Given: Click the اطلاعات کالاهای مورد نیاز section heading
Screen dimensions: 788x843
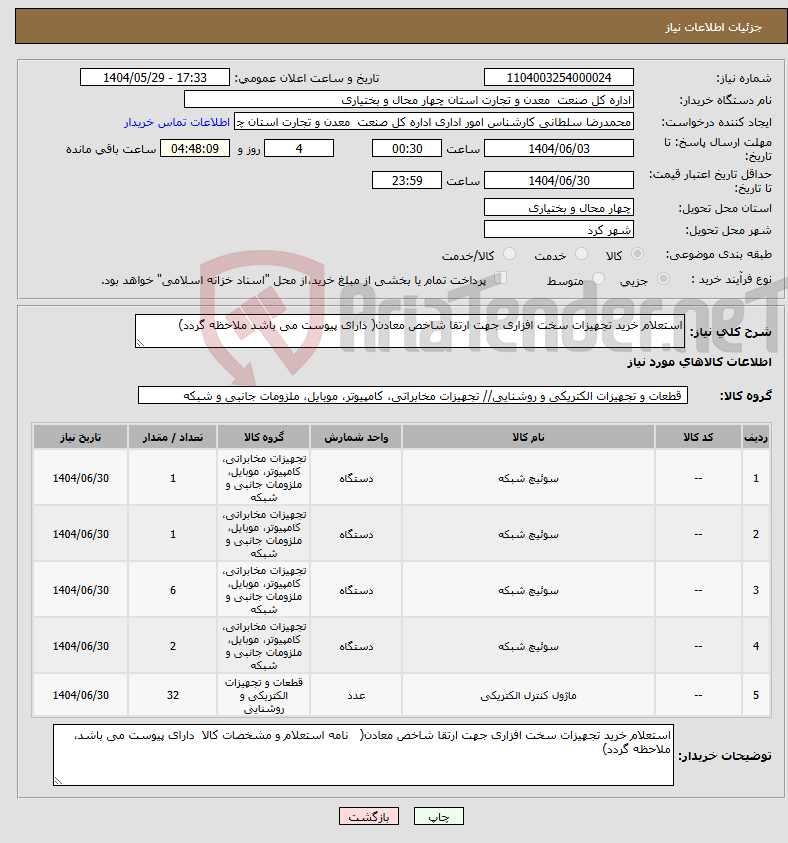Looking at the screenshot, I should (699, 362).
